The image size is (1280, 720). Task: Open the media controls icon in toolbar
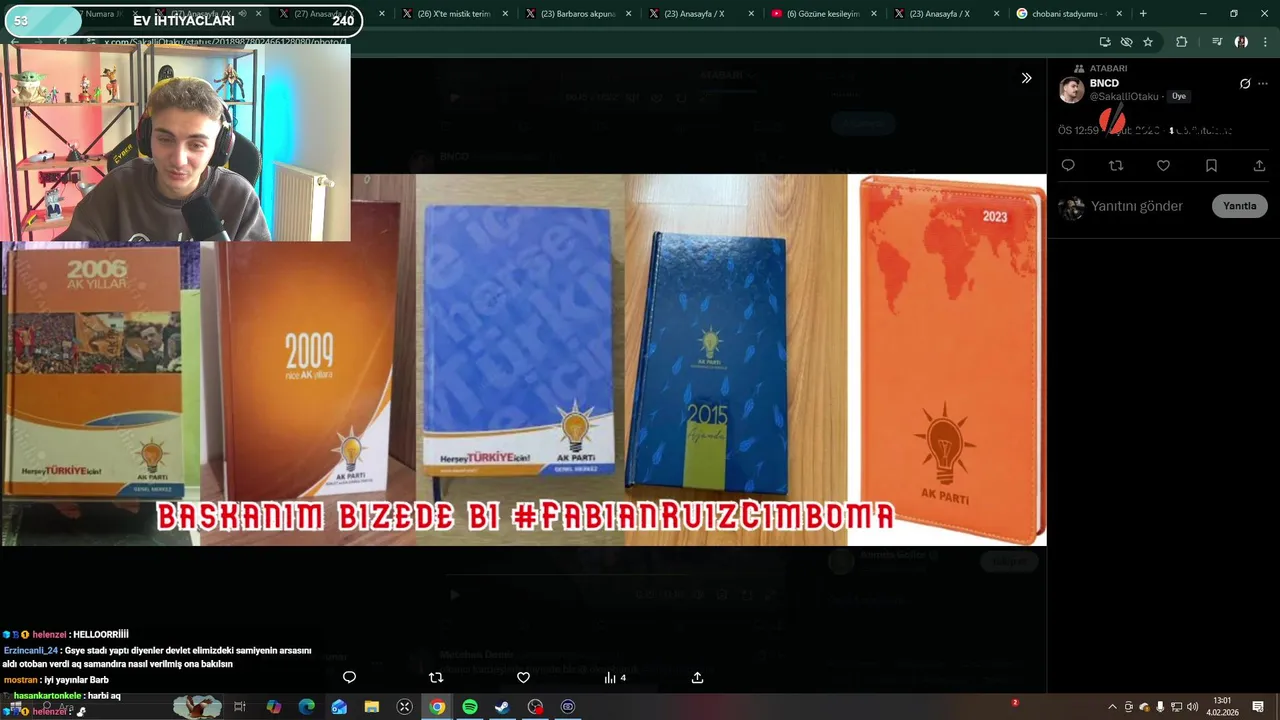click(x=1217, y=42)
